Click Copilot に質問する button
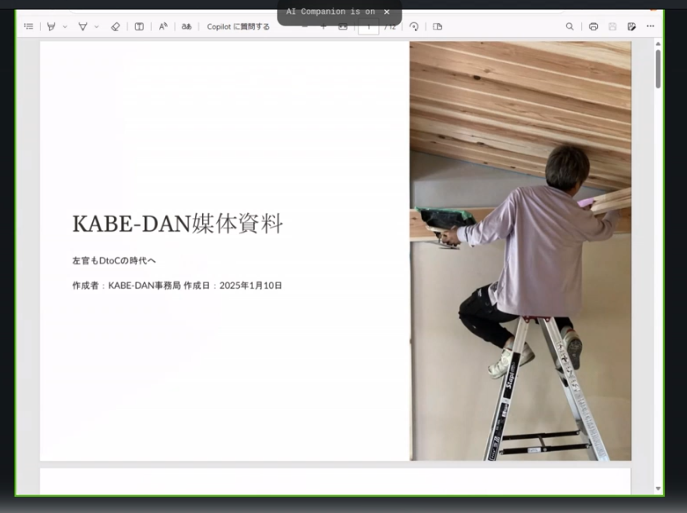The height and width of the screenshot is (513, 687). click(x=238, y=27)
